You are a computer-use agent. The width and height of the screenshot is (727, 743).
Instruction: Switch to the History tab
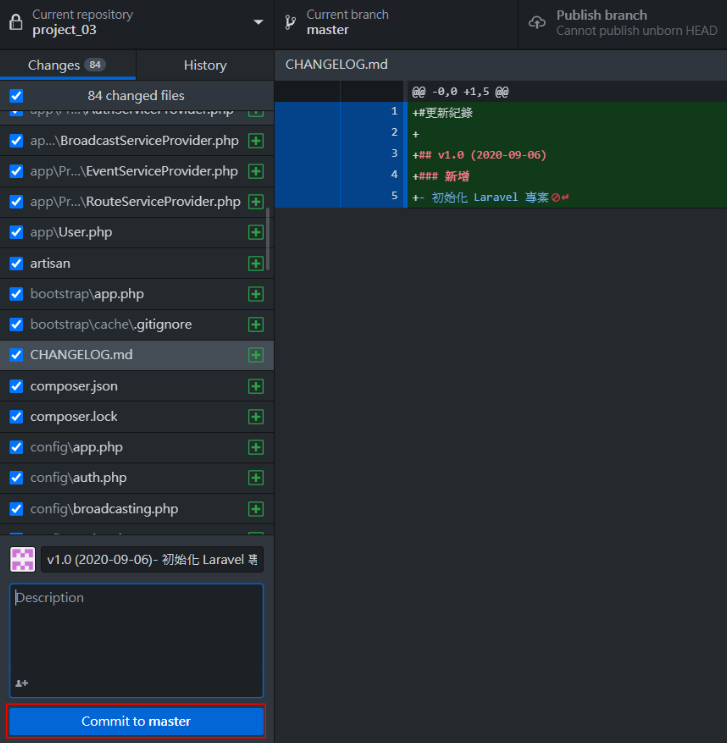pos(205,65)
